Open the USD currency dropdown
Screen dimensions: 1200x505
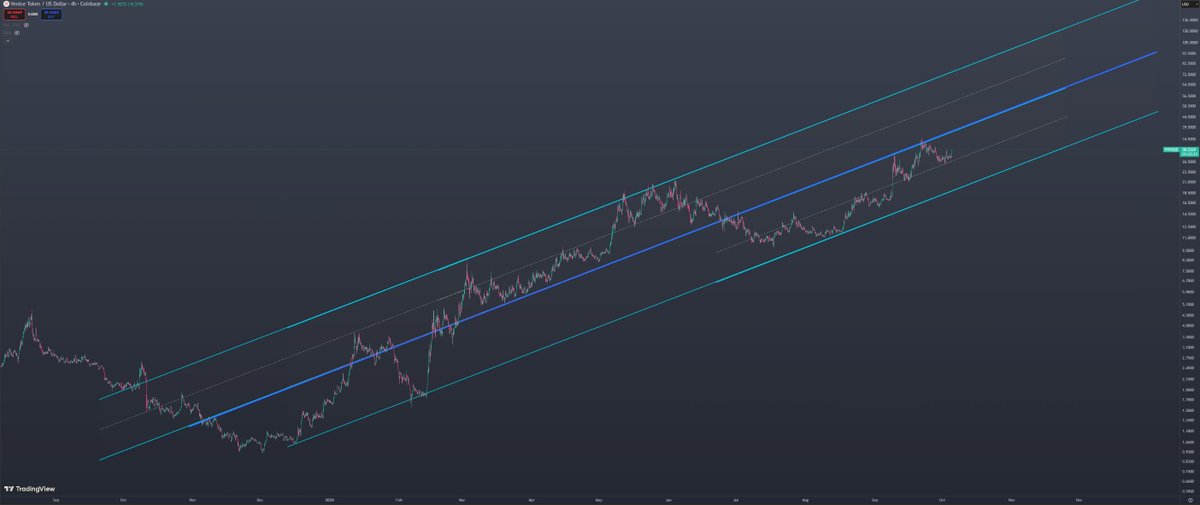pos(1190,4)
